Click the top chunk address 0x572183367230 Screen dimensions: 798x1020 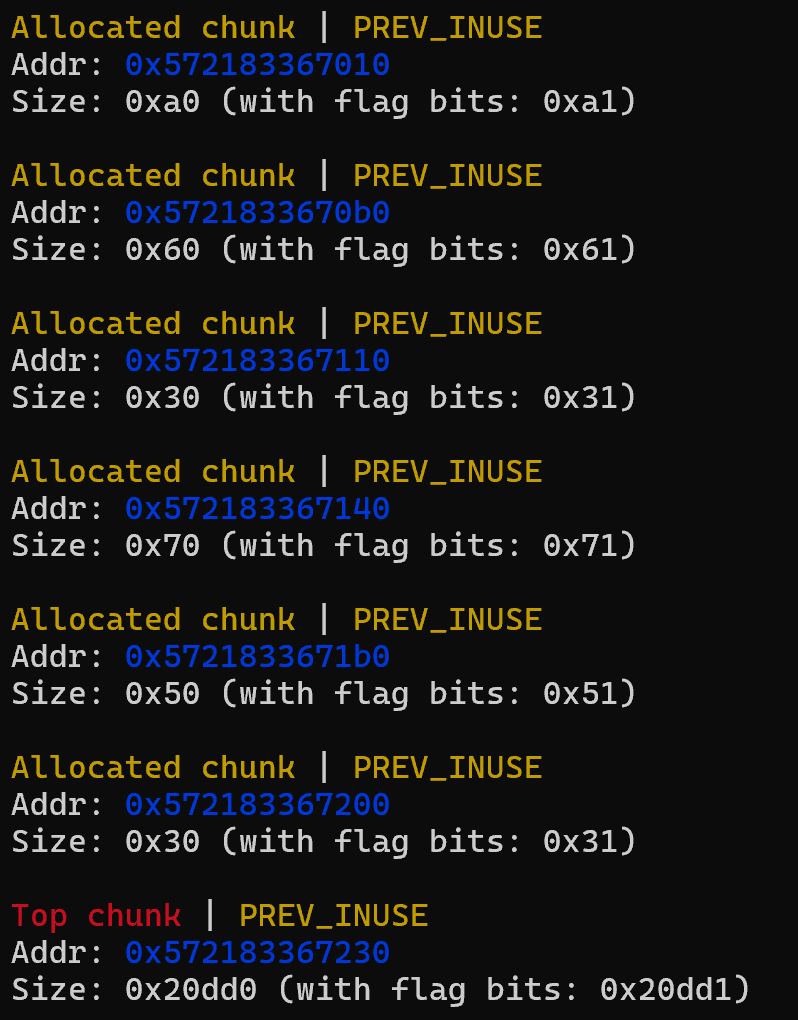click(x=257, y=953)
